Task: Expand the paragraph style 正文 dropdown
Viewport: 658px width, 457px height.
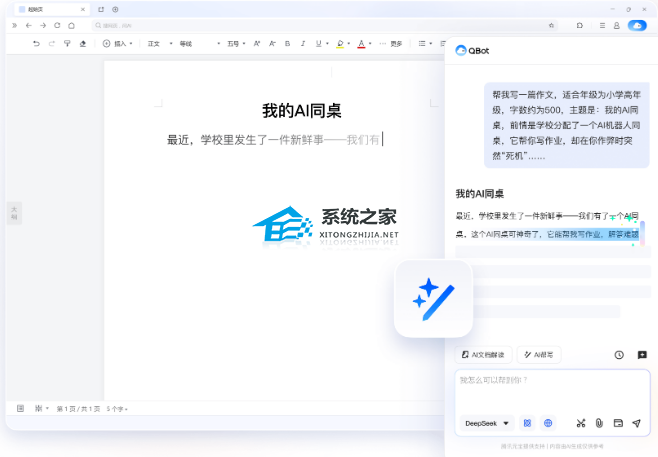Action: click(x=160, y=44)
